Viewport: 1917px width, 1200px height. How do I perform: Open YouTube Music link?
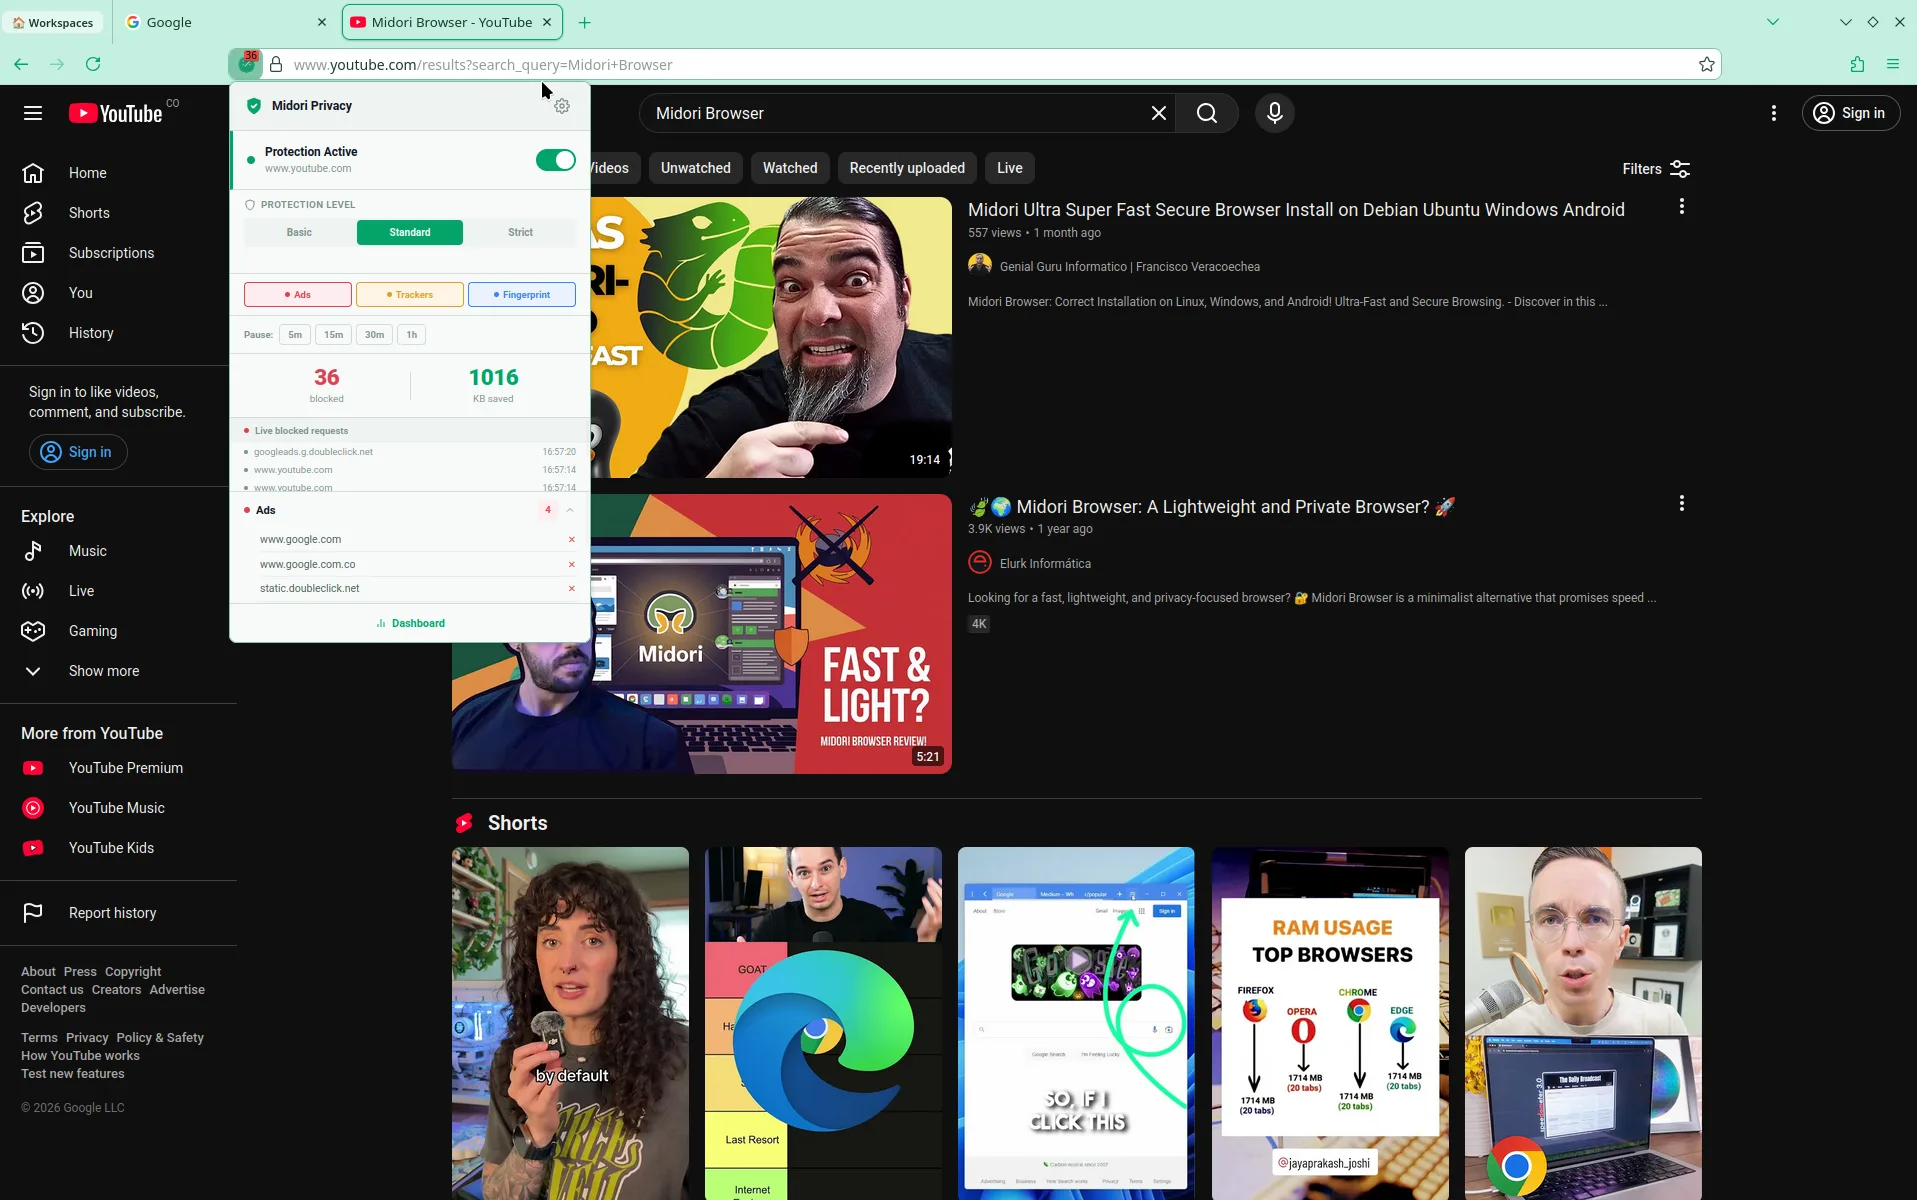click(116, 808)
